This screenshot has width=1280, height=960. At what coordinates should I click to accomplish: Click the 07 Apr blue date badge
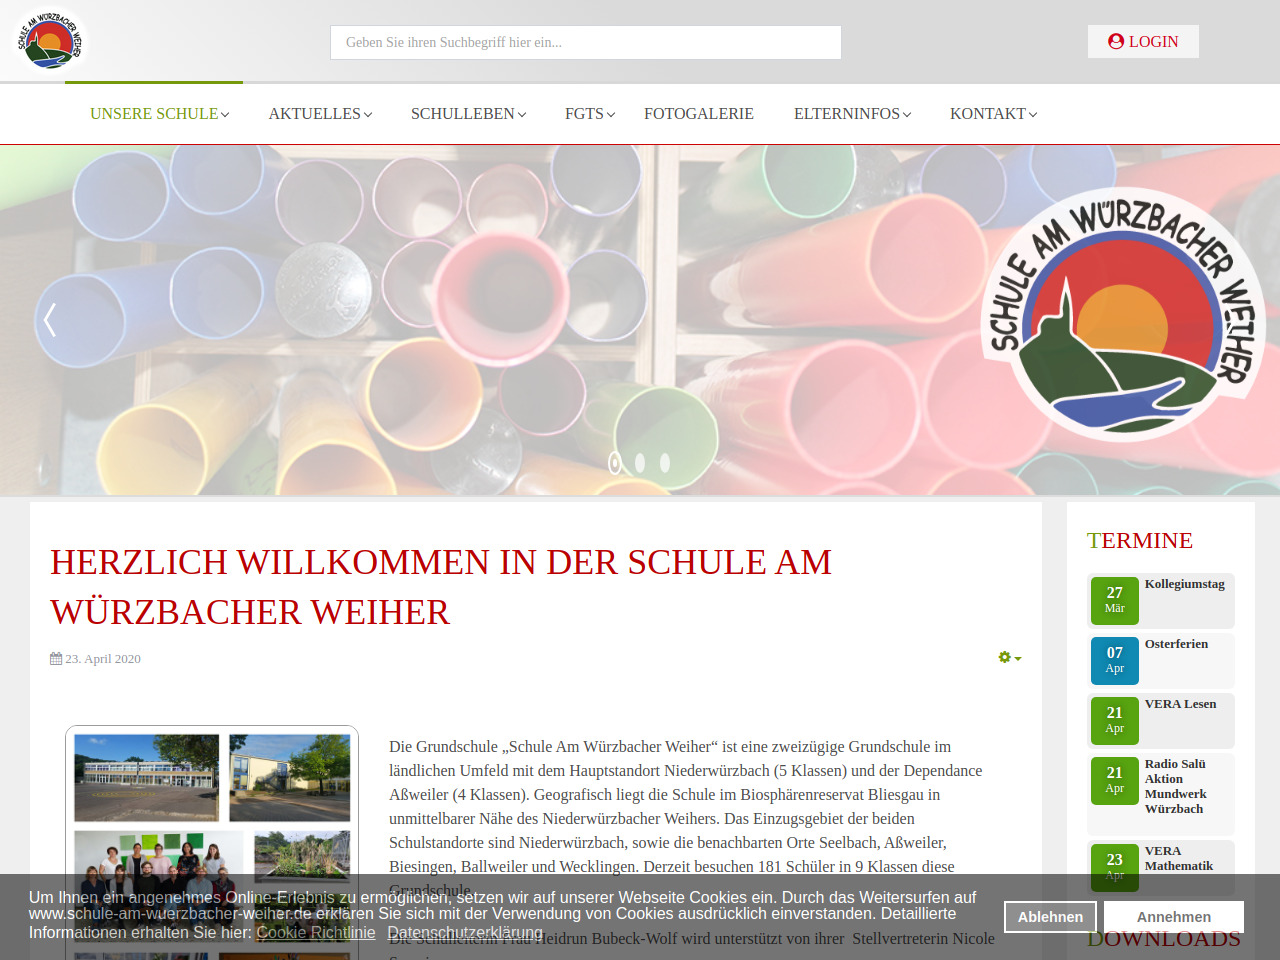[1114, 660]
